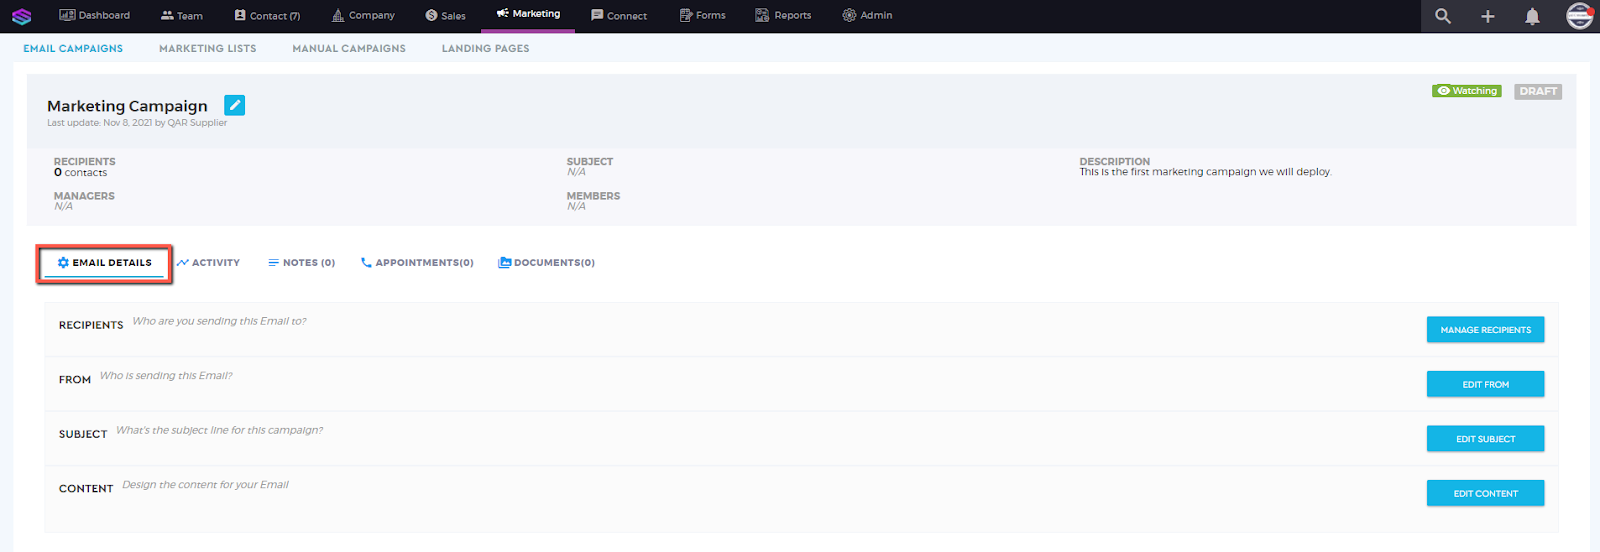This screenshot has width=1600, height=552.
Task: Open the Company menu
Action: 363,15
